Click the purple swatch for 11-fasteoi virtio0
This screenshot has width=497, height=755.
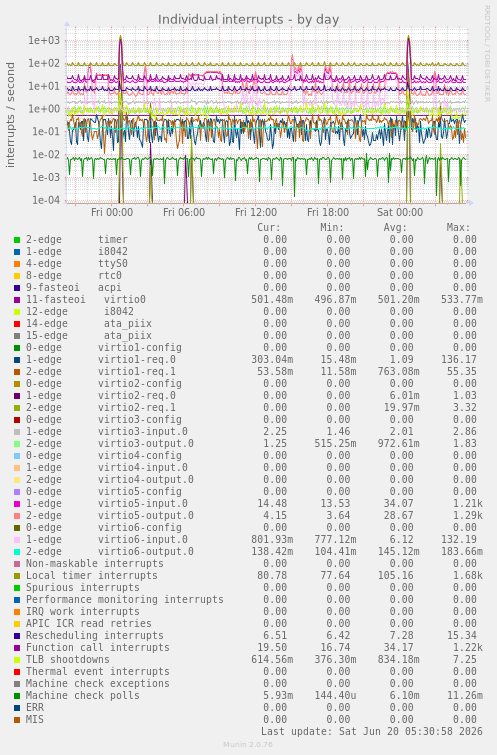pyautogui.click(x=17, y=300)
